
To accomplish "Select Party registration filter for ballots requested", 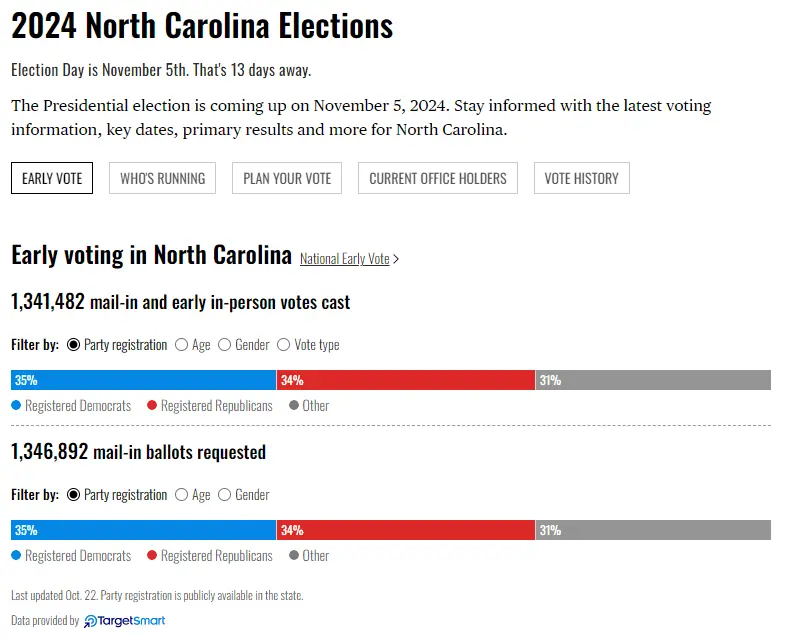I will (74, 495).
